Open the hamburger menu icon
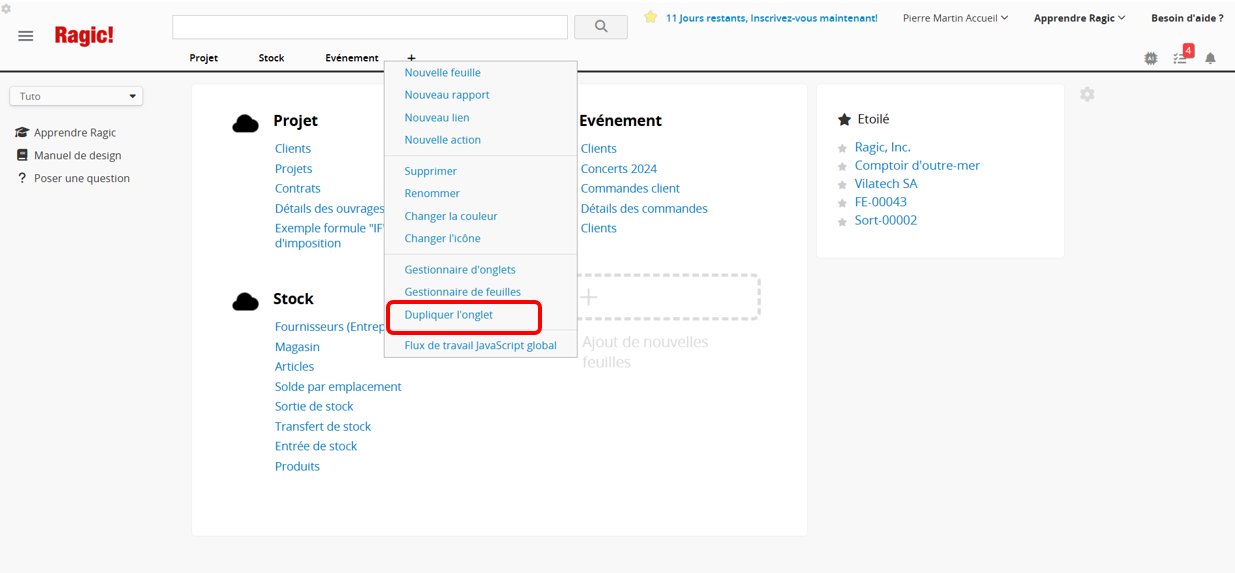This screenshot has width=1235, height=573. (26, 36)
